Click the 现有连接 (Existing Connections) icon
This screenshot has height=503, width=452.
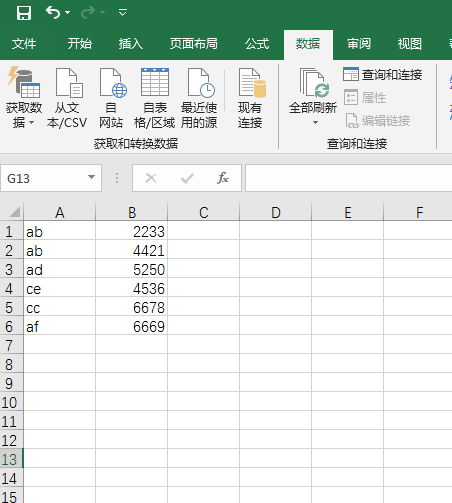[x=252, y=83]
